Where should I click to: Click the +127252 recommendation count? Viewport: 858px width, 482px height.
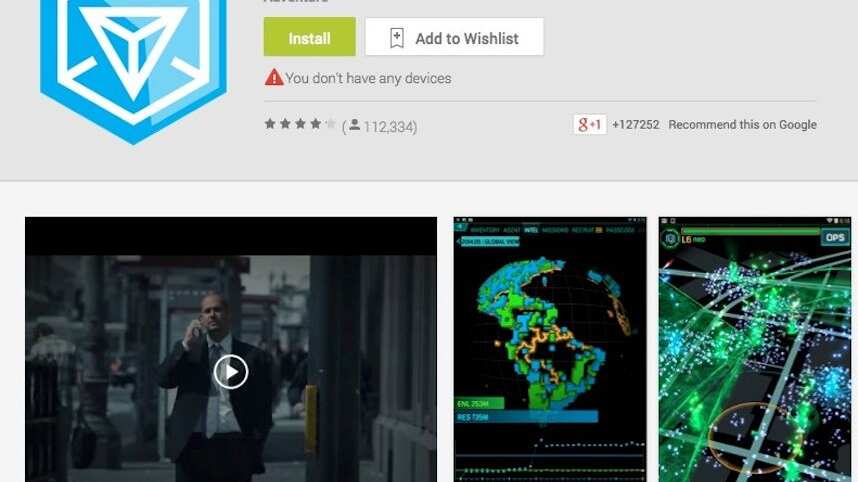pyautogui.click(x=636, y=125)
